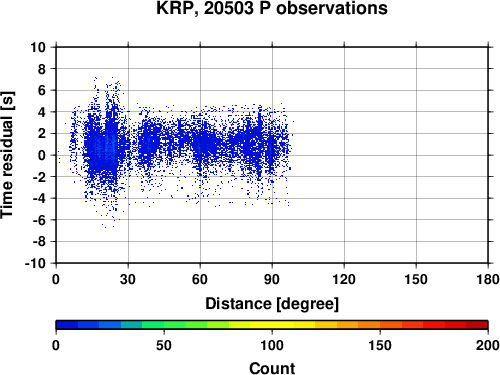Click the y-axis tick label 0
The image size is (500, 375).
click(42, 155)
